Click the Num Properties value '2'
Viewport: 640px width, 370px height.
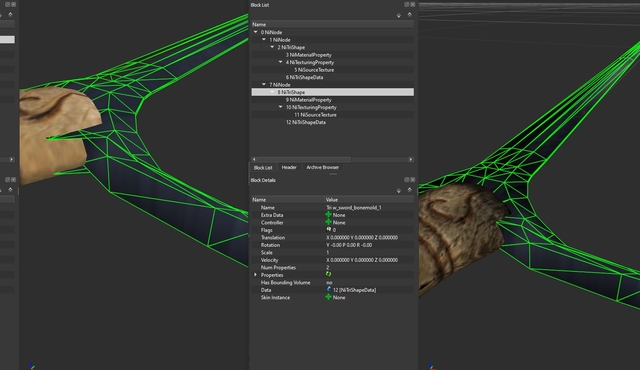[327, 267]
